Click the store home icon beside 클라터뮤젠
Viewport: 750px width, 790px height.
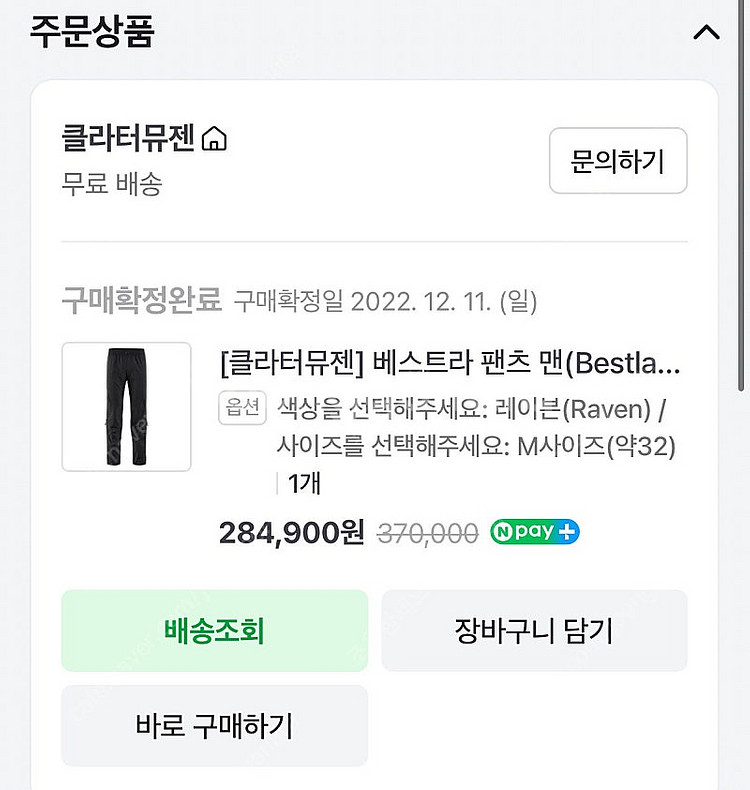[214, 139]
